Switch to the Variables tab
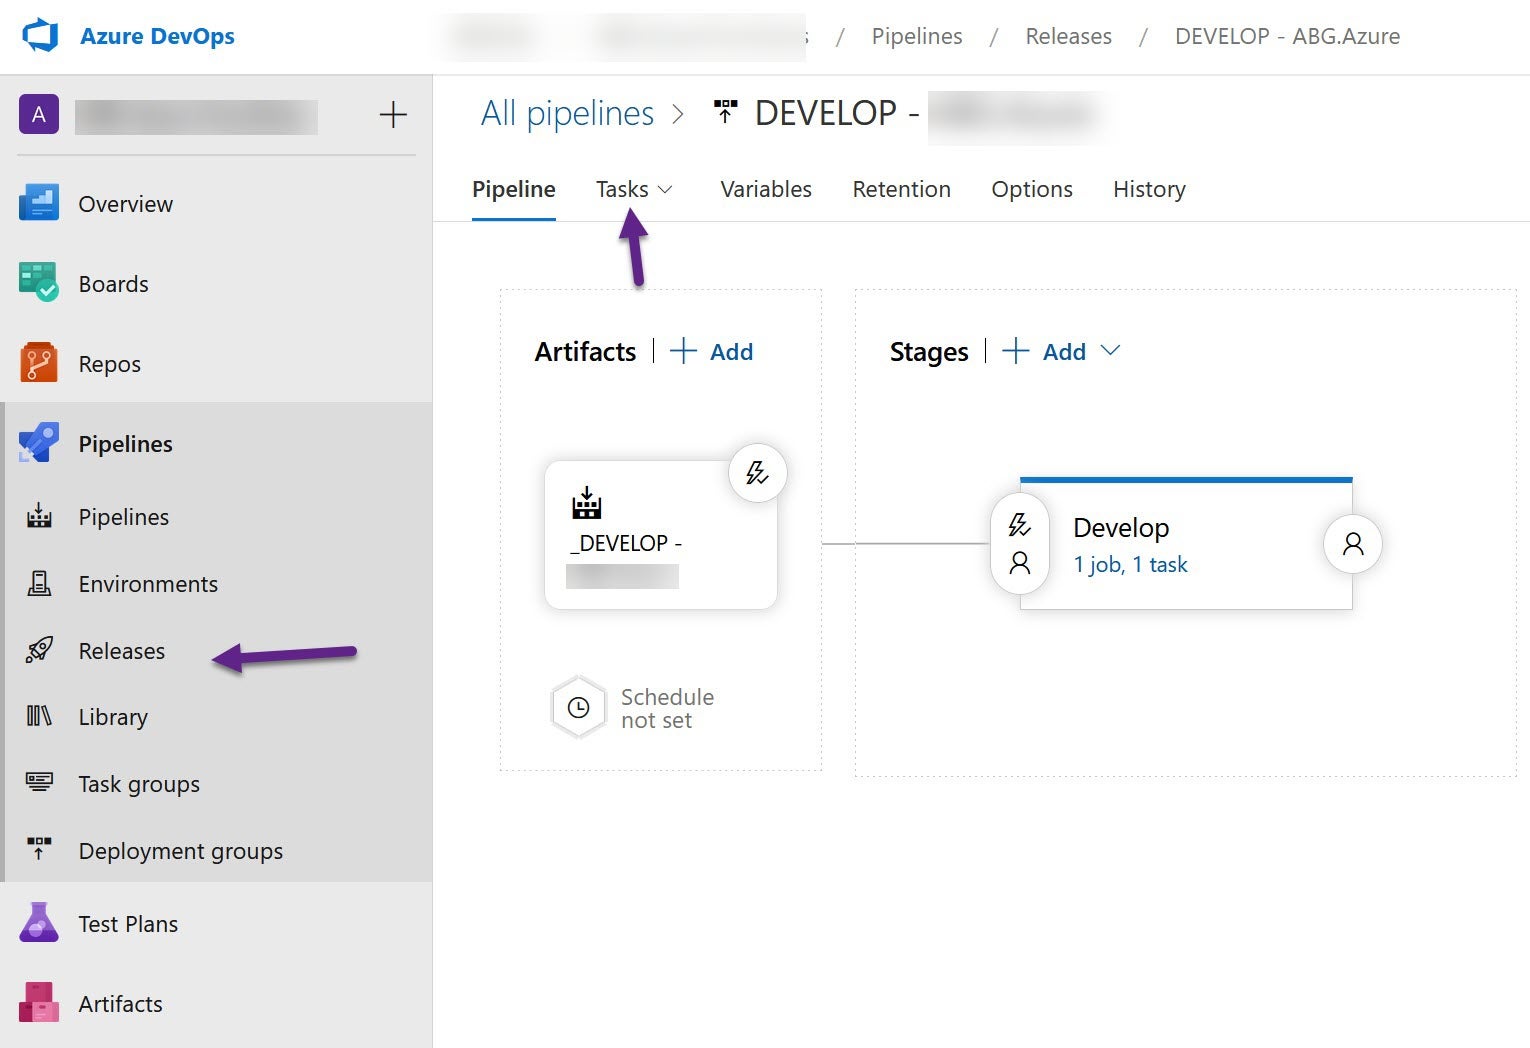 (x=765, y=189)
